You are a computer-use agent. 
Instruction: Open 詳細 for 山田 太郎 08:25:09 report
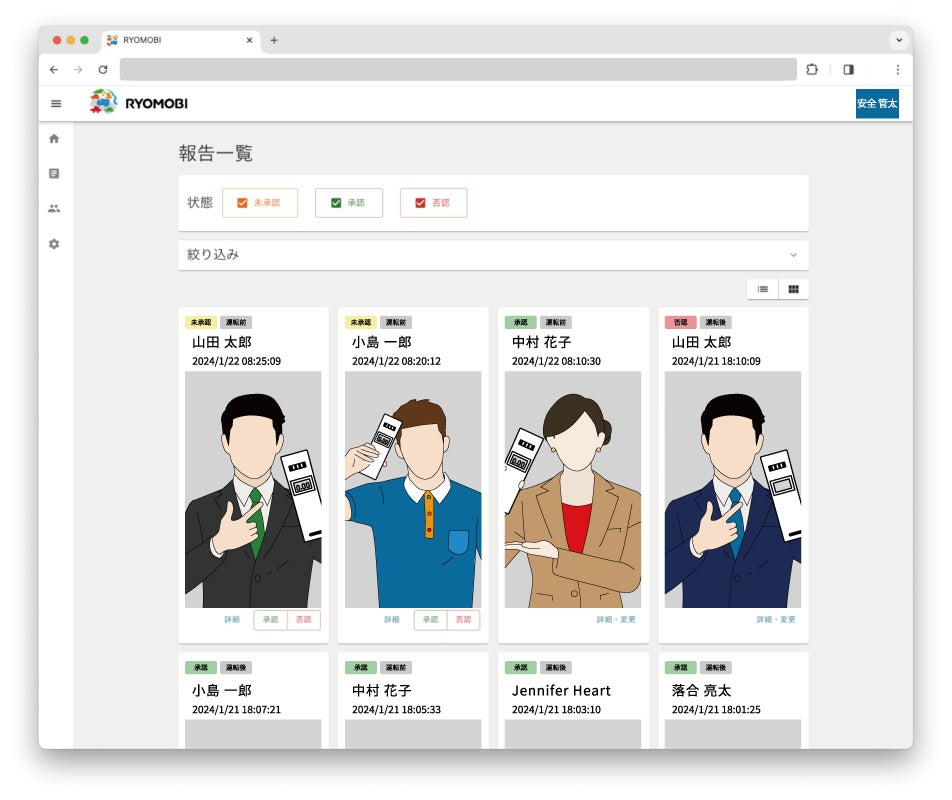pyautogui.click(x=232, y=620)
